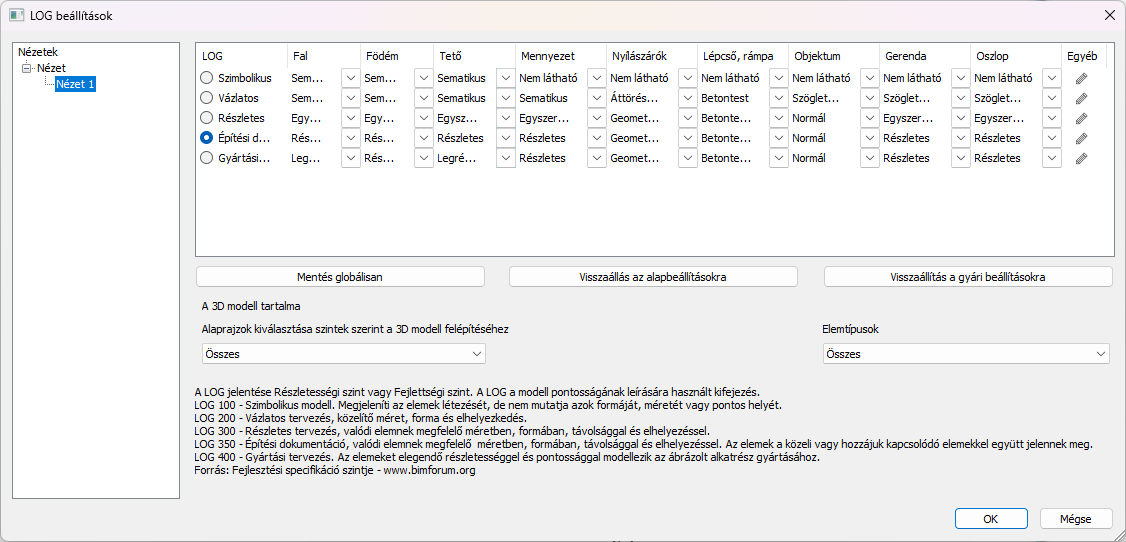Open Födém dropdown in Vázlatos row
This screenshot has width=1126, height=542.
pyautogui.click(x=424, y=98)
